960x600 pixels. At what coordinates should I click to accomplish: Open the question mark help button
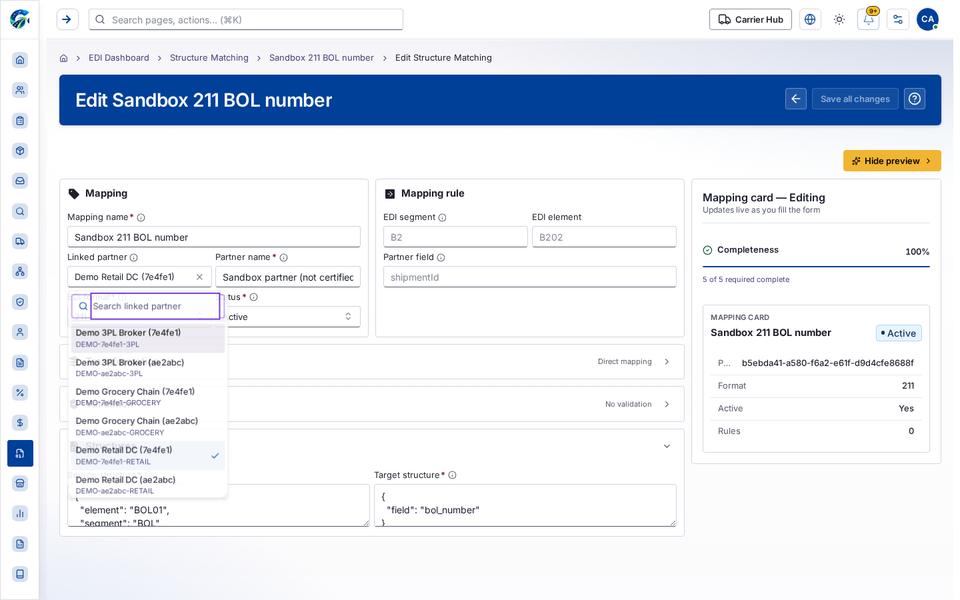point(915,99)
